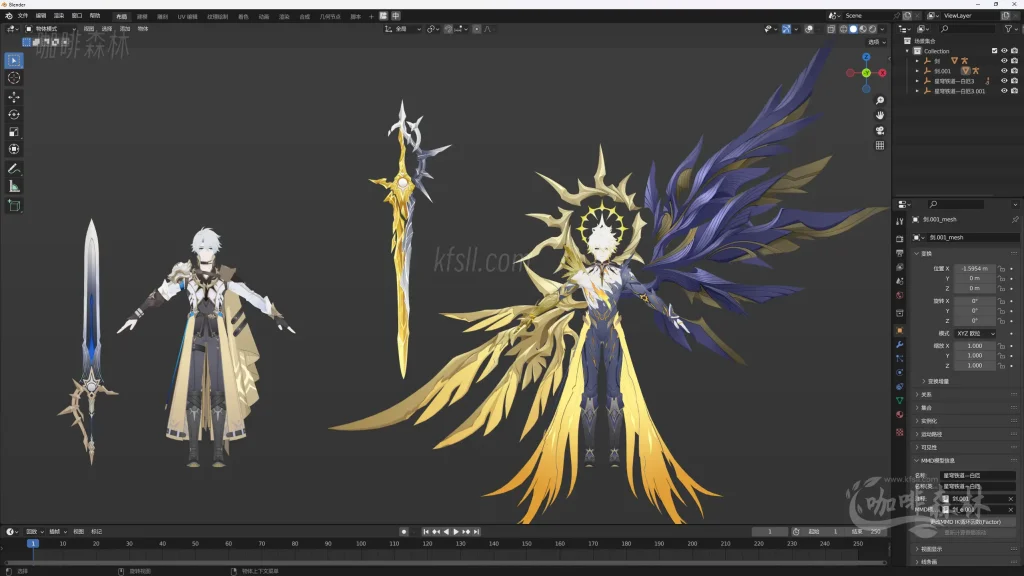Screen dimensions: 1024x576
Task: Click the timeline frame 1 marker
Action: pos(33,543)
